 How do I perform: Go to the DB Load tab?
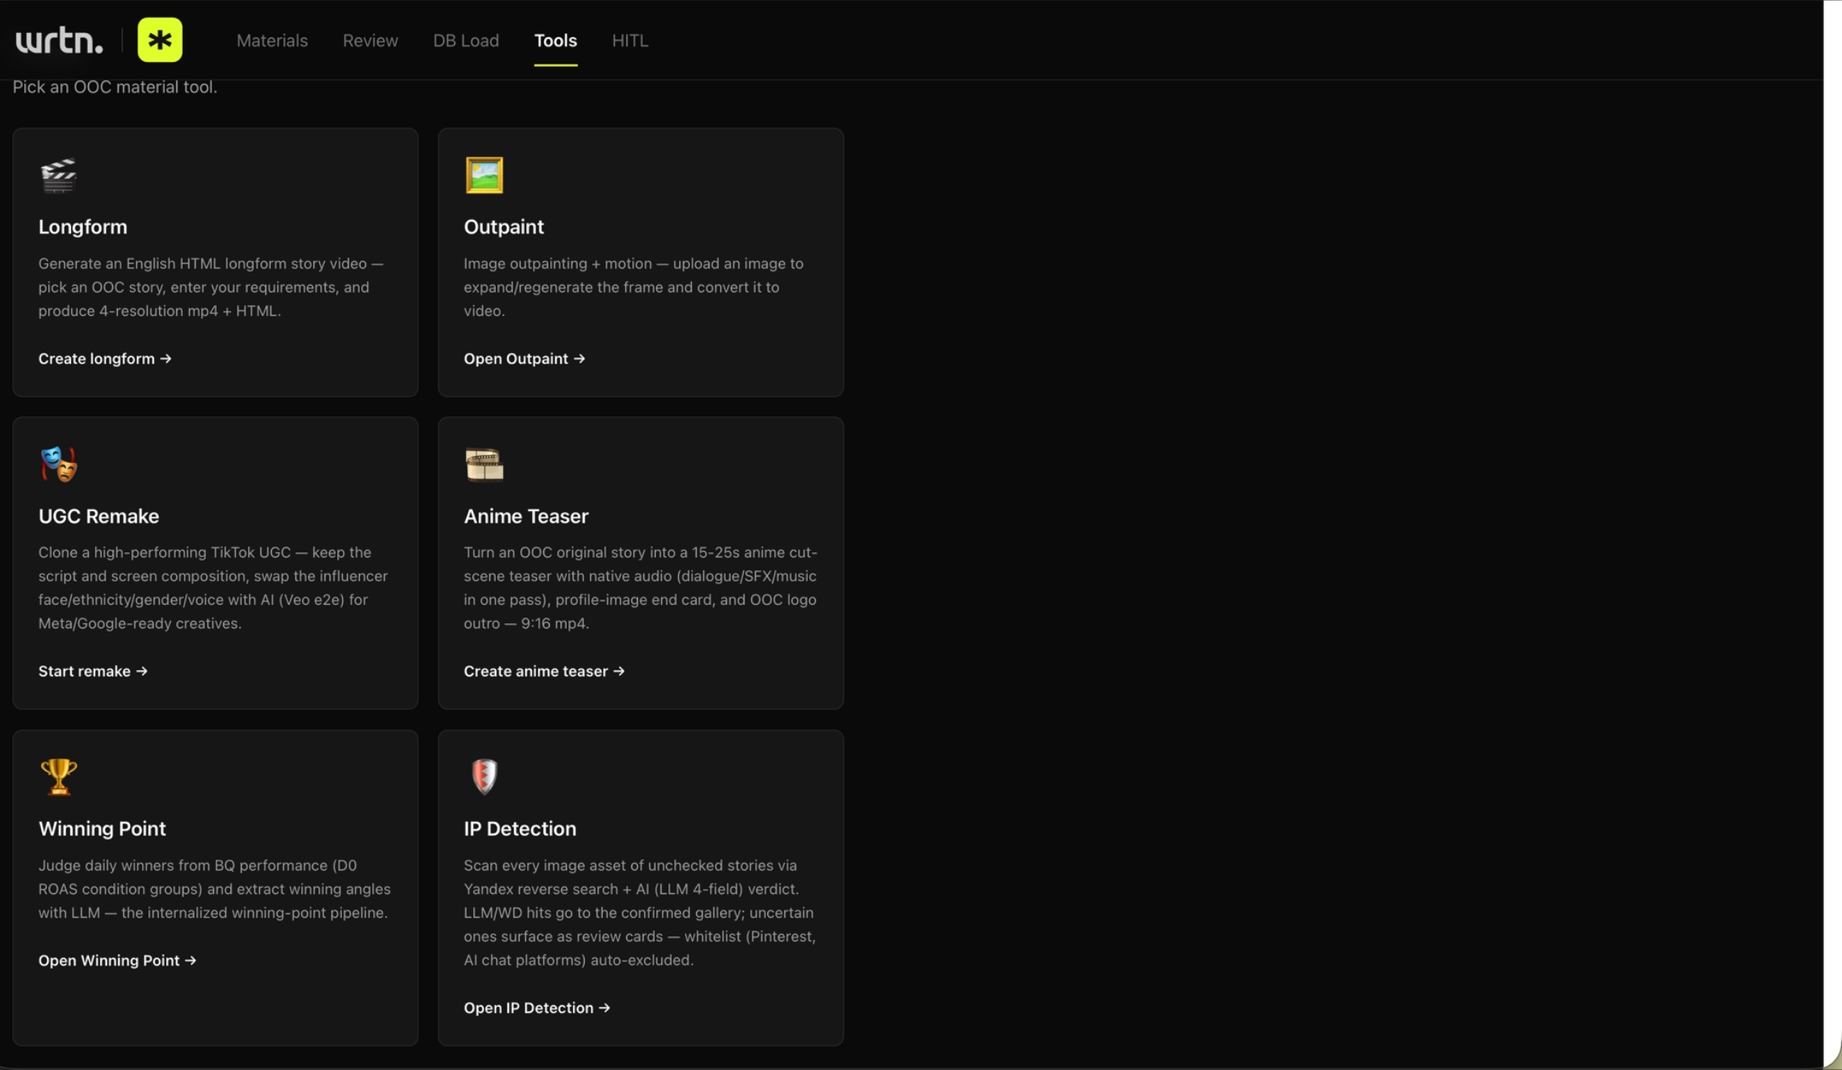pos(466,40)
